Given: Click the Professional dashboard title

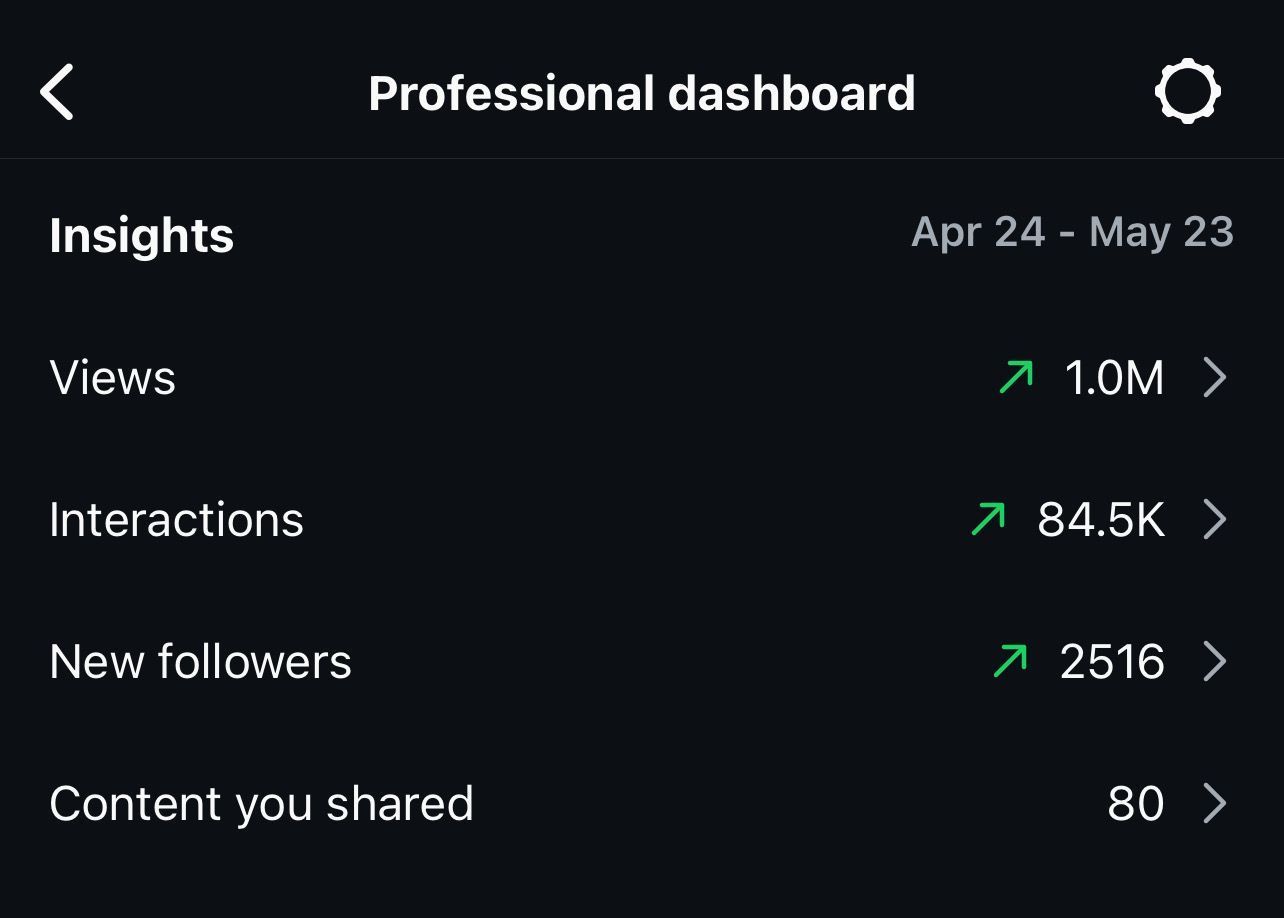Looking at the screenshot, I should coord(641,93).
